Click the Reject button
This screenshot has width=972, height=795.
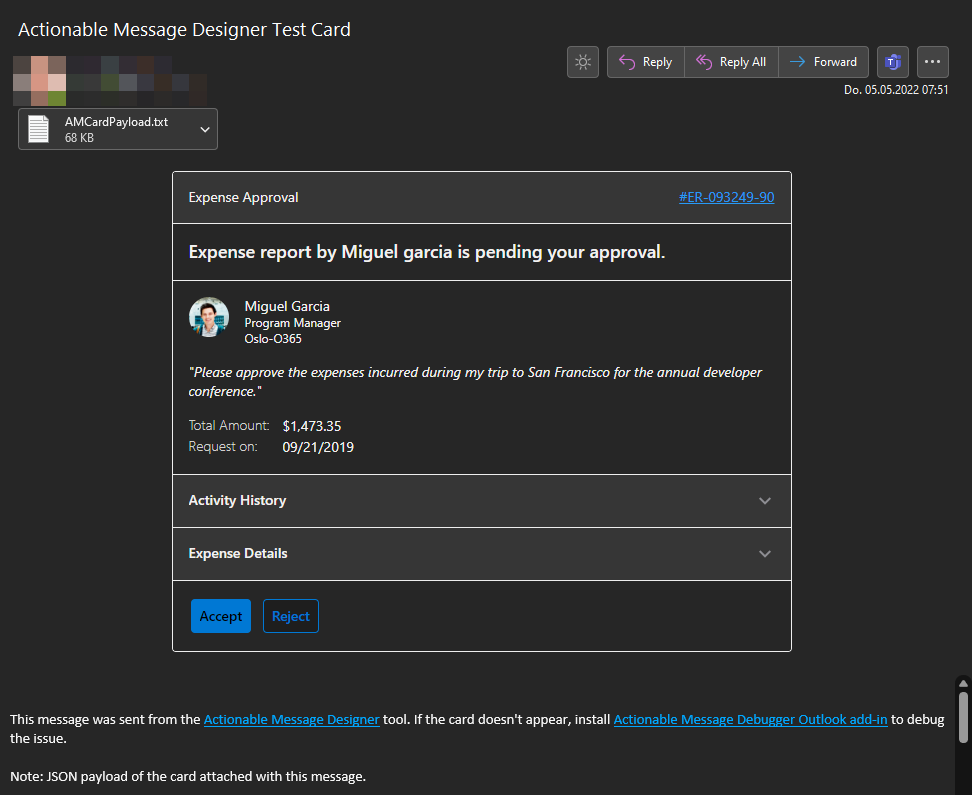[x=290, y=616]
